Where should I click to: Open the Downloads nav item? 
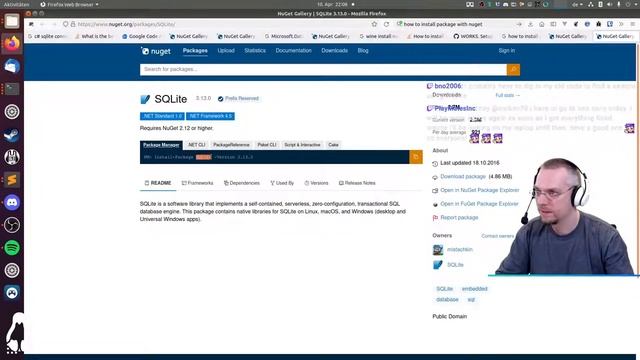335,51
